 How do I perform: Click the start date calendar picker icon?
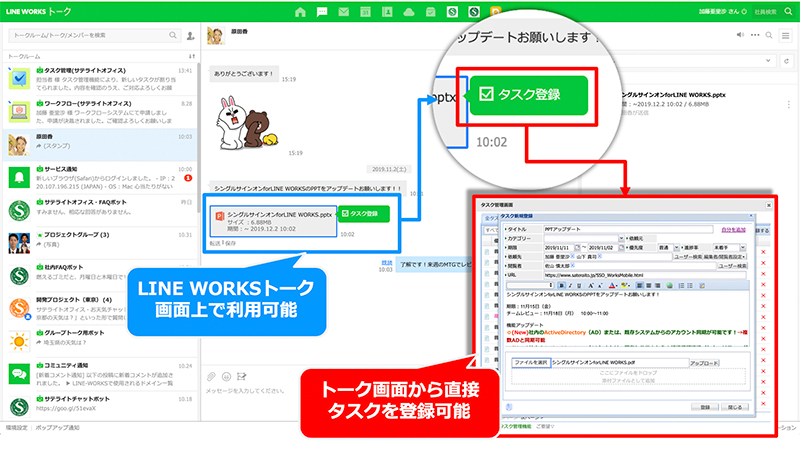click(x=578, y=247)
